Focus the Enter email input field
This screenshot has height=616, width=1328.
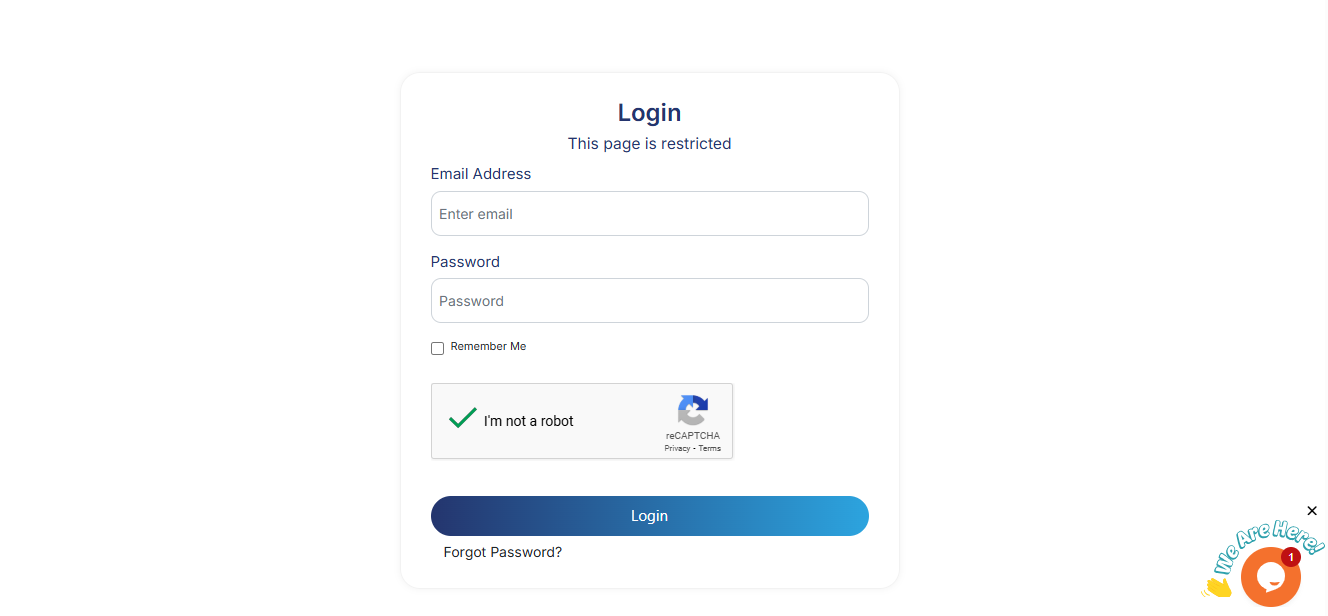pos(649,214)
